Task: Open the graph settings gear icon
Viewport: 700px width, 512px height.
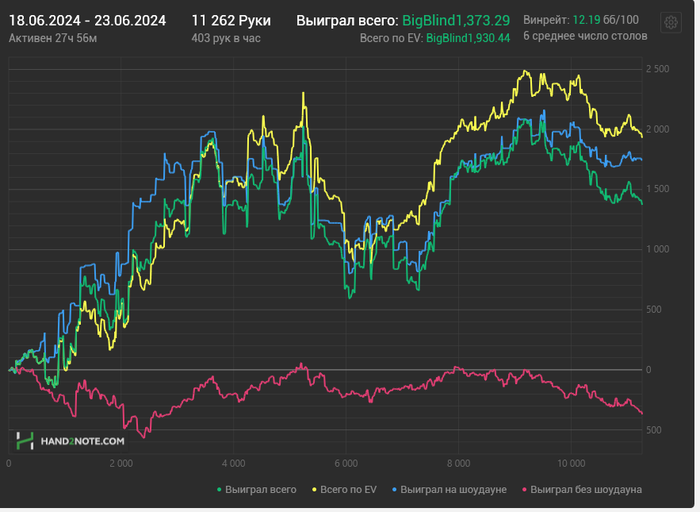Action: tap(671, 22)
